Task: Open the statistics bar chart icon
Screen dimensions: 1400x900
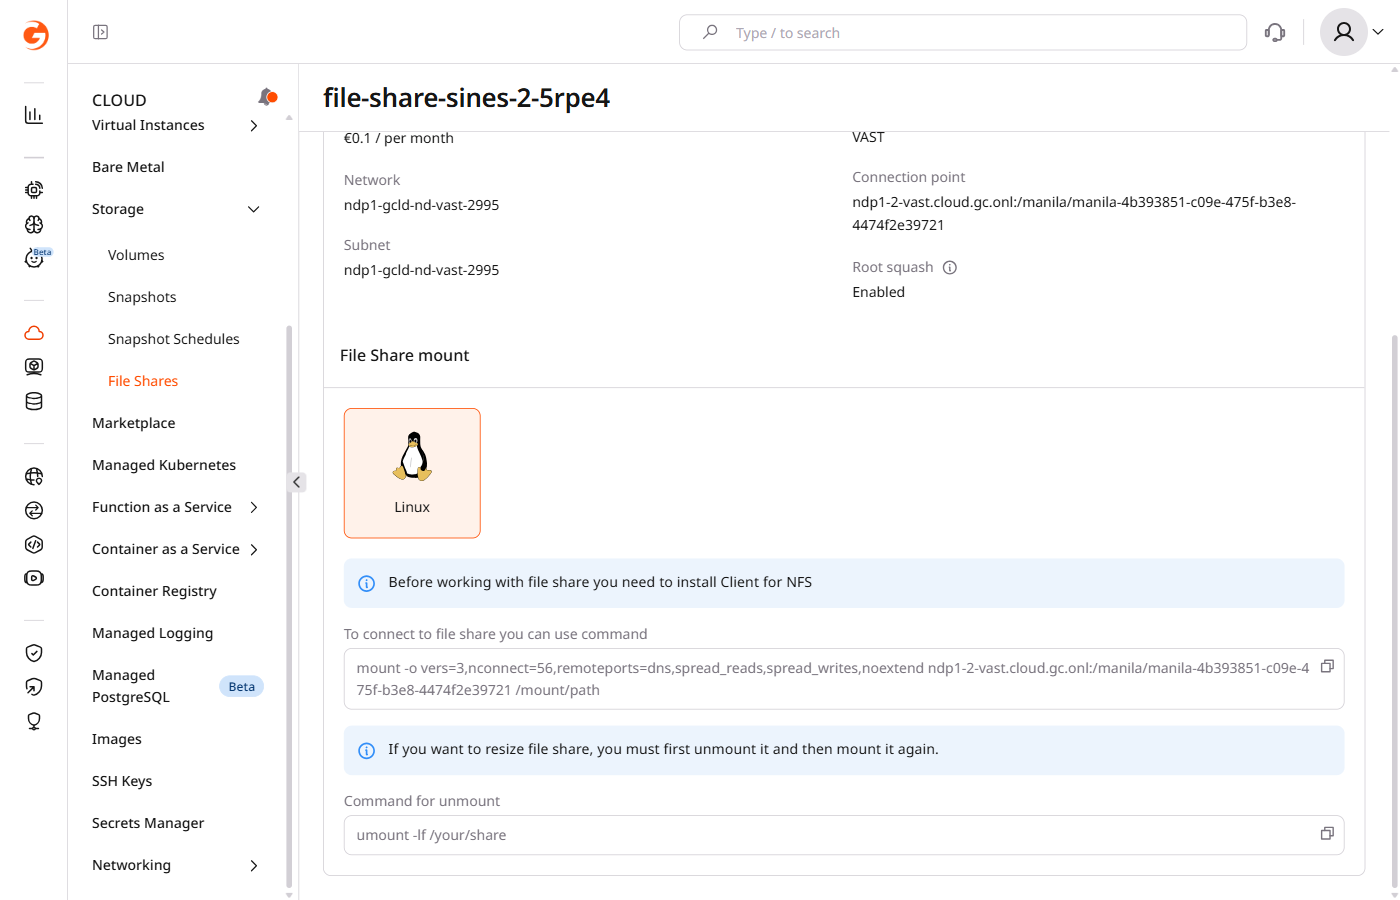Action: (x=34, y=115)
